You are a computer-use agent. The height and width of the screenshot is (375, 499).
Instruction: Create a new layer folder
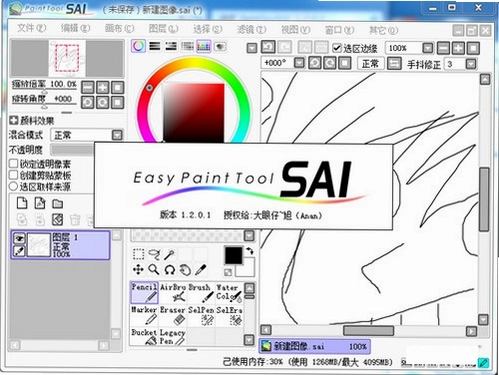coord(58,203)
